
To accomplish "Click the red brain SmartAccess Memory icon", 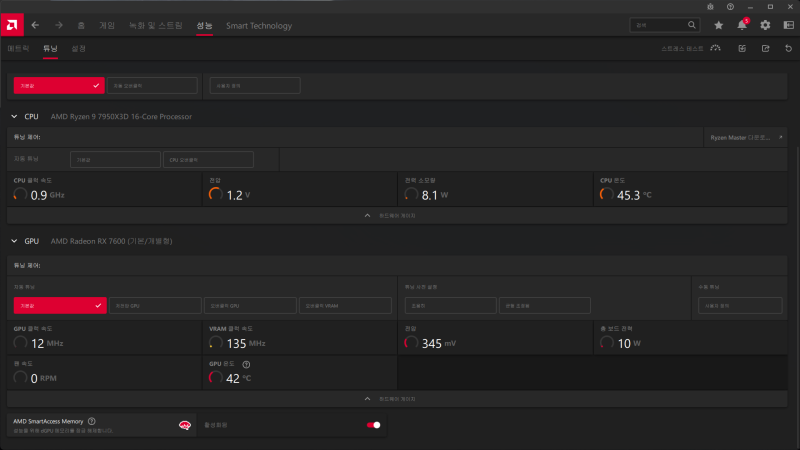I will coord(185,425).
